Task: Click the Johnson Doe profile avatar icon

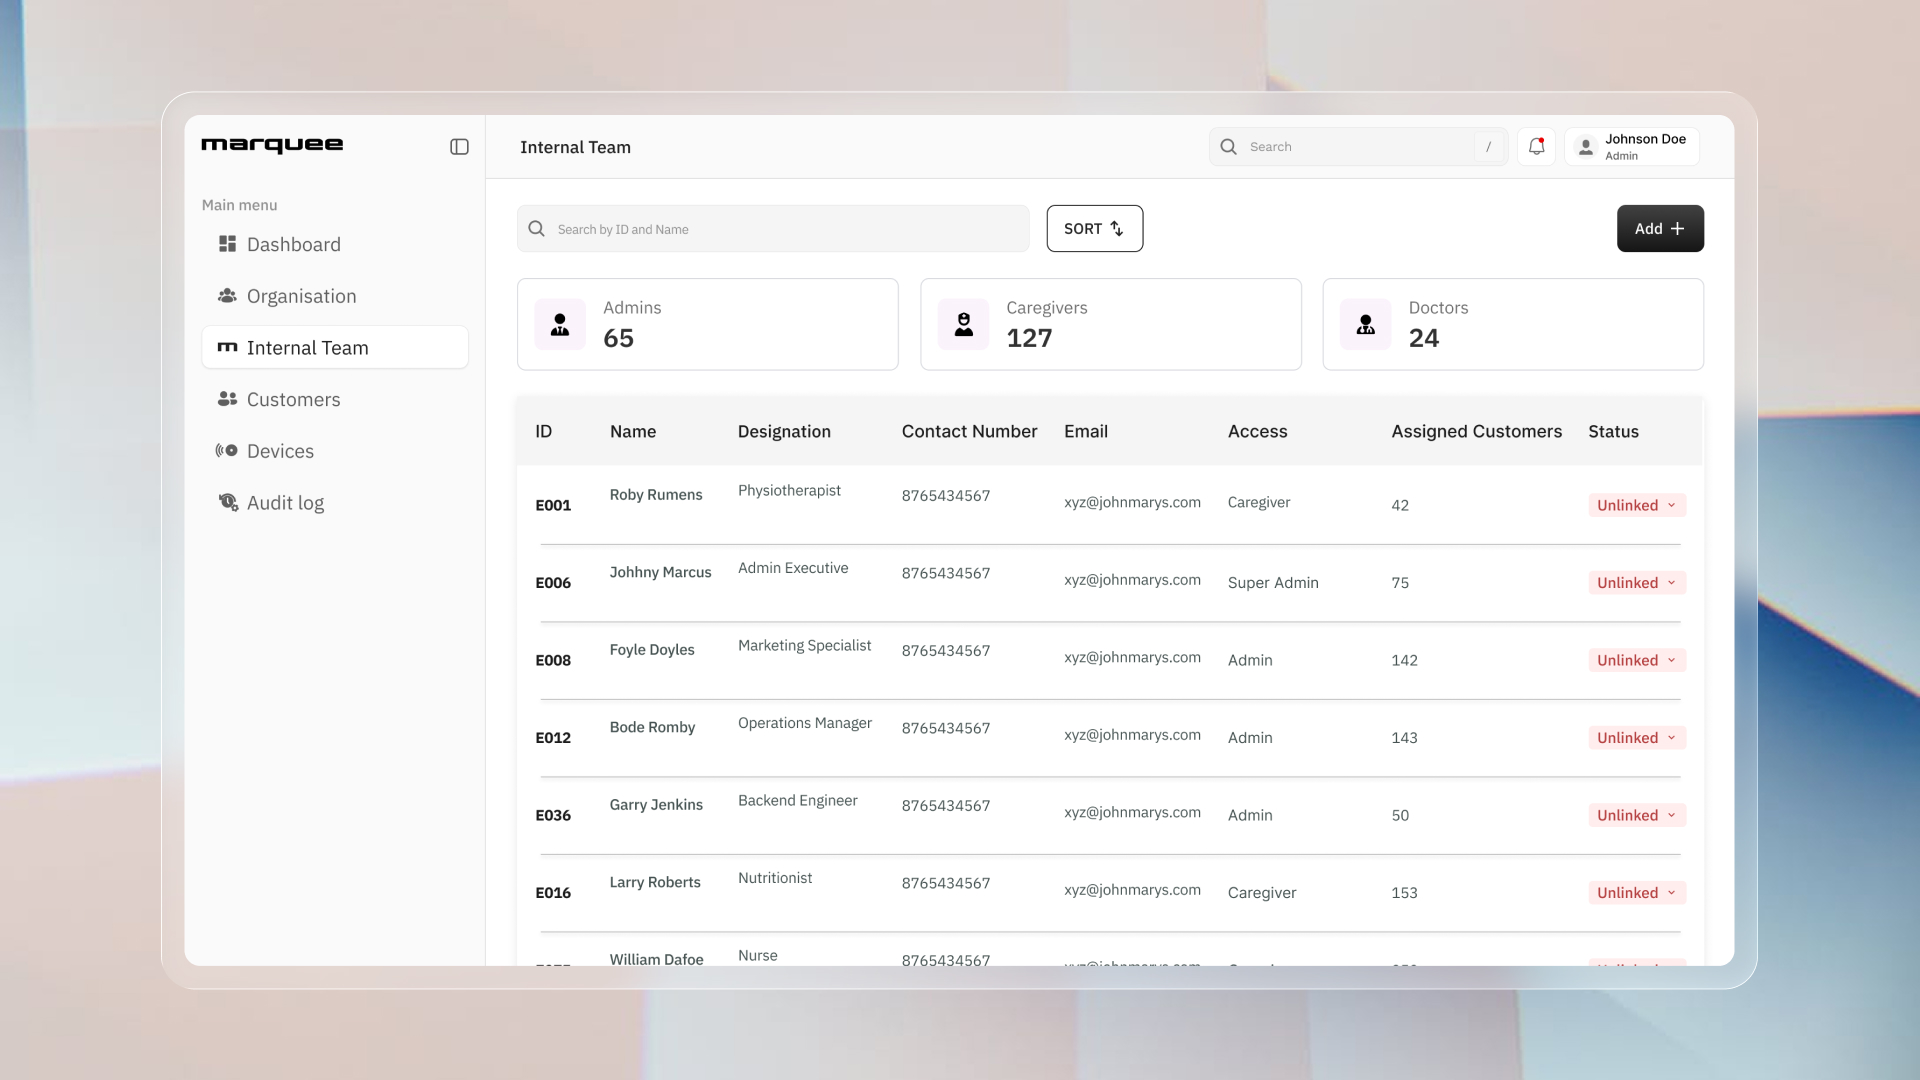Action: (1585, 147)
